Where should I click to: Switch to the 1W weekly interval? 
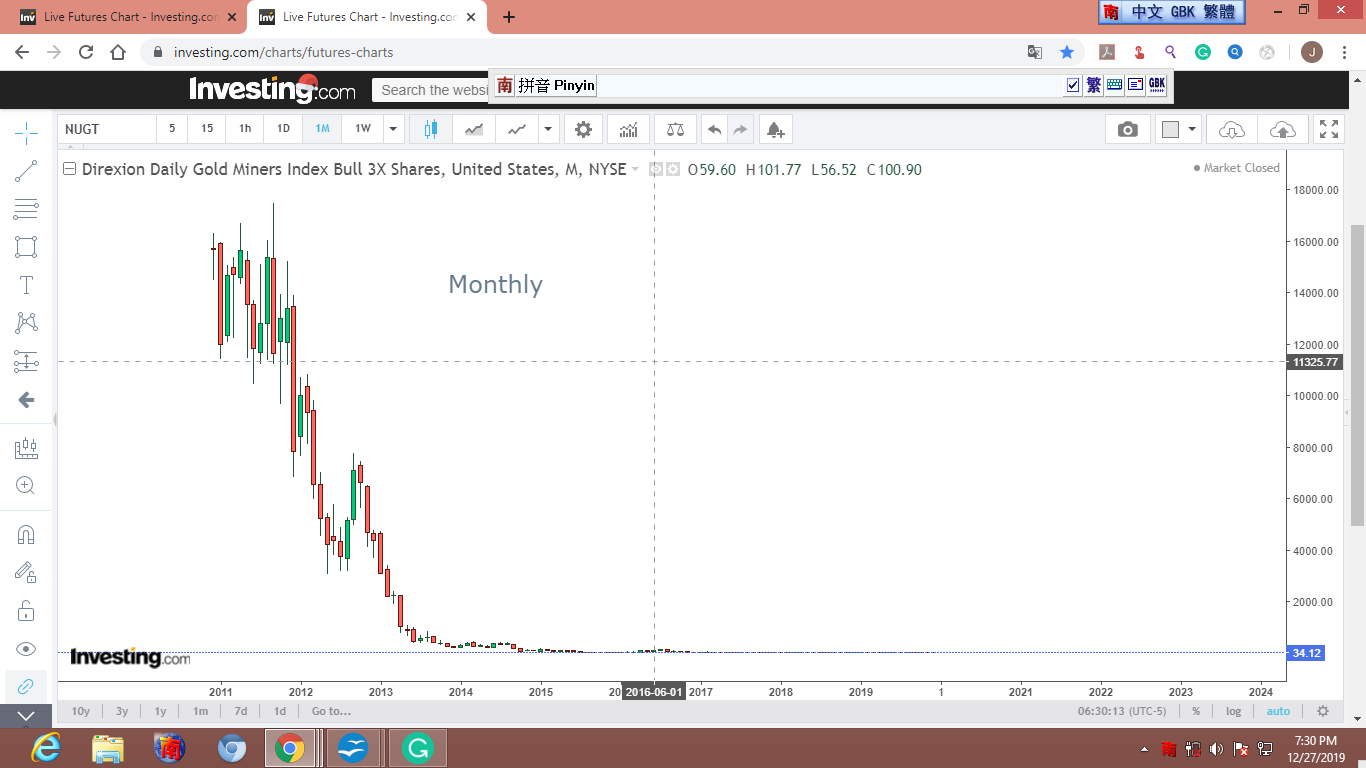pyautogui.click(x=363, y=129)
